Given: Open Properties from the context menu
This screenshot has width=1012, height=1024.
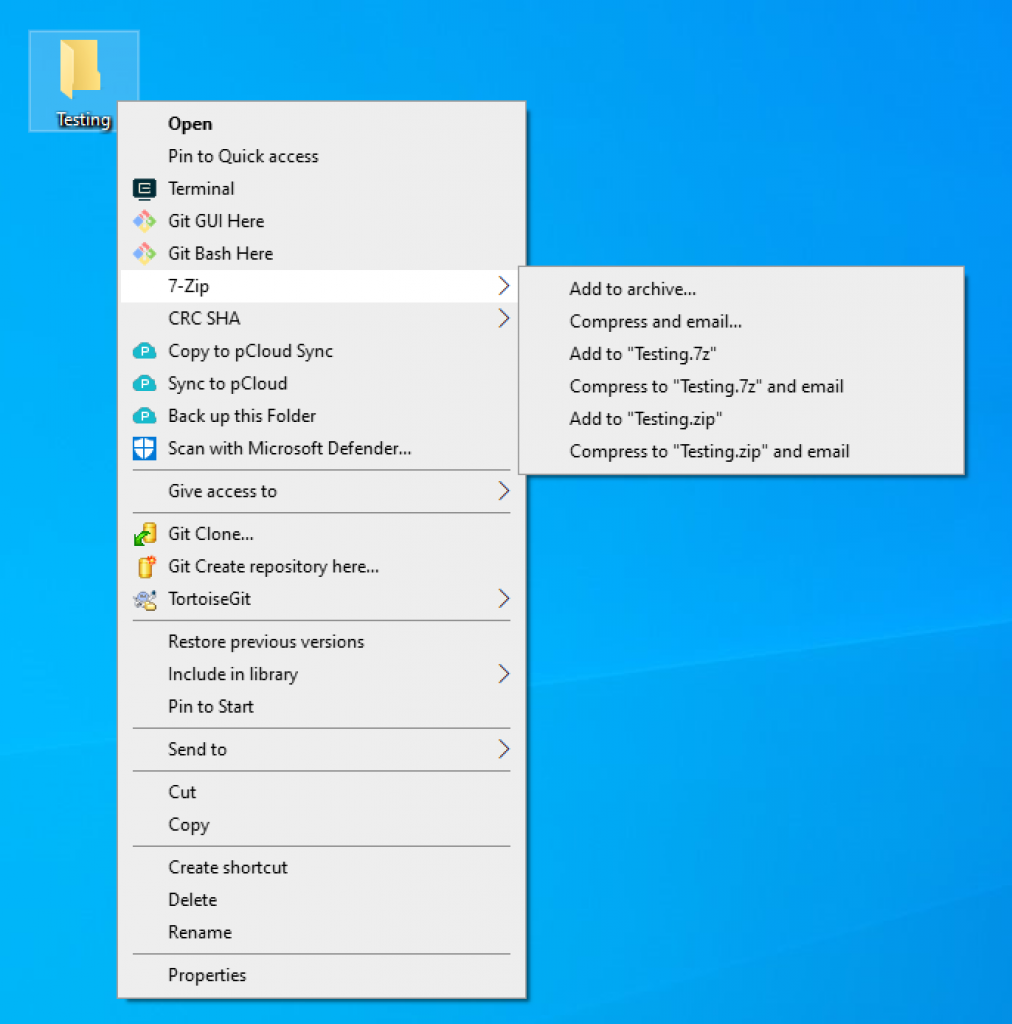Looking at the screenshot, I should point(322,975).
